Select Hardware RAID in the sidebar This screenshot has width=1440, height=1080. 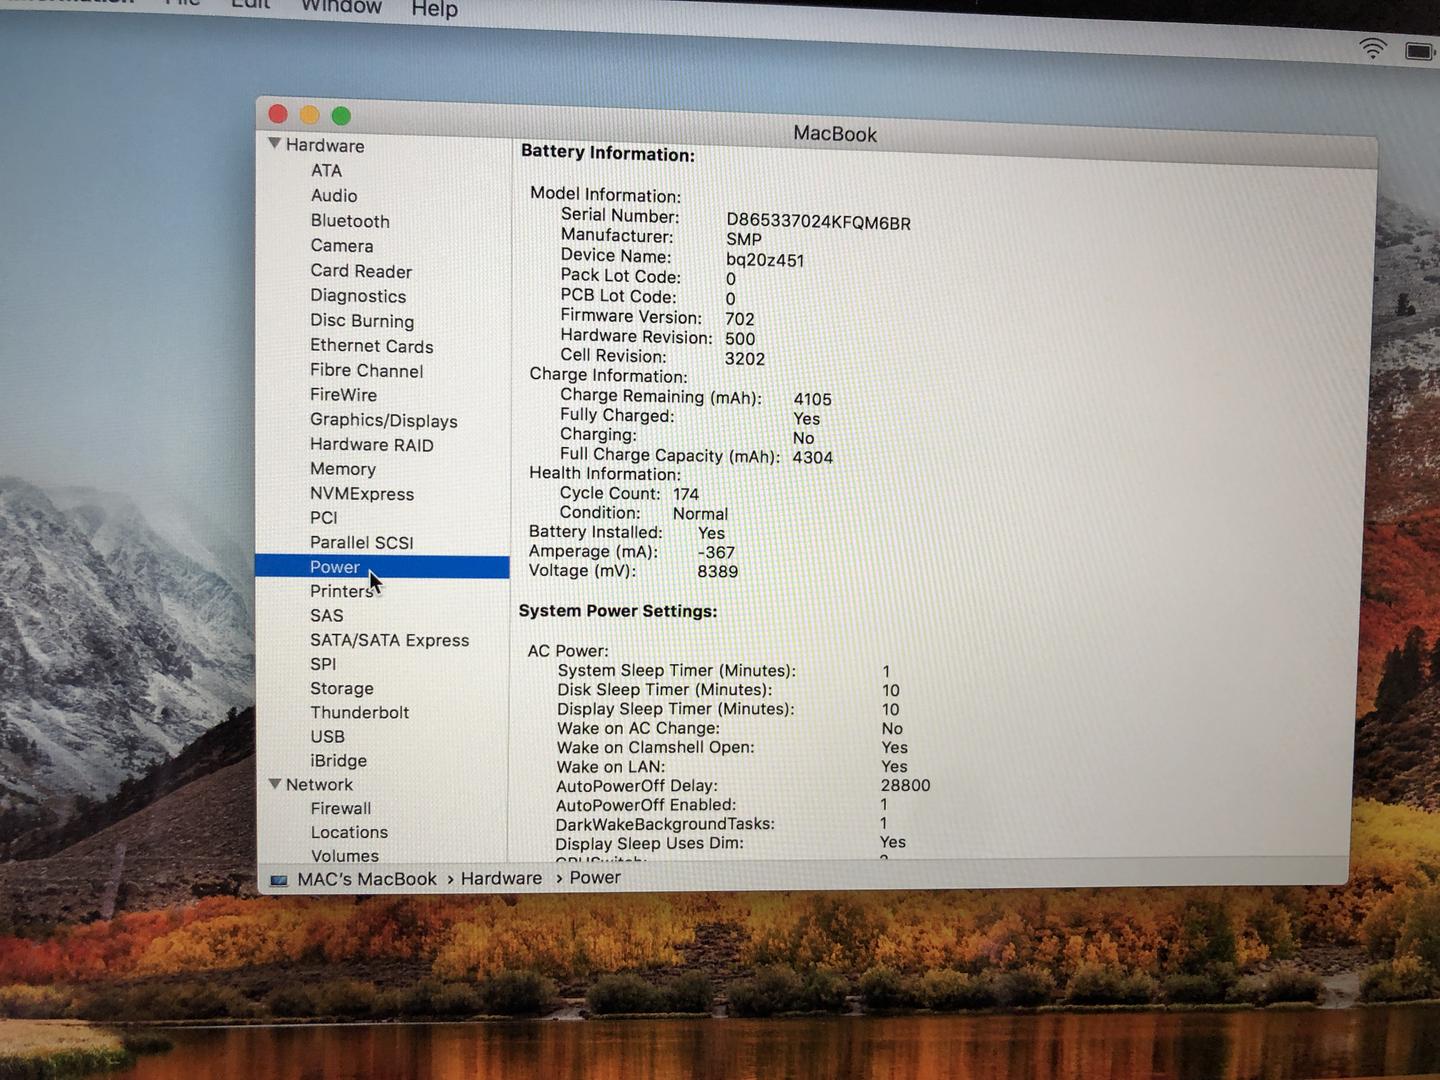372,445
